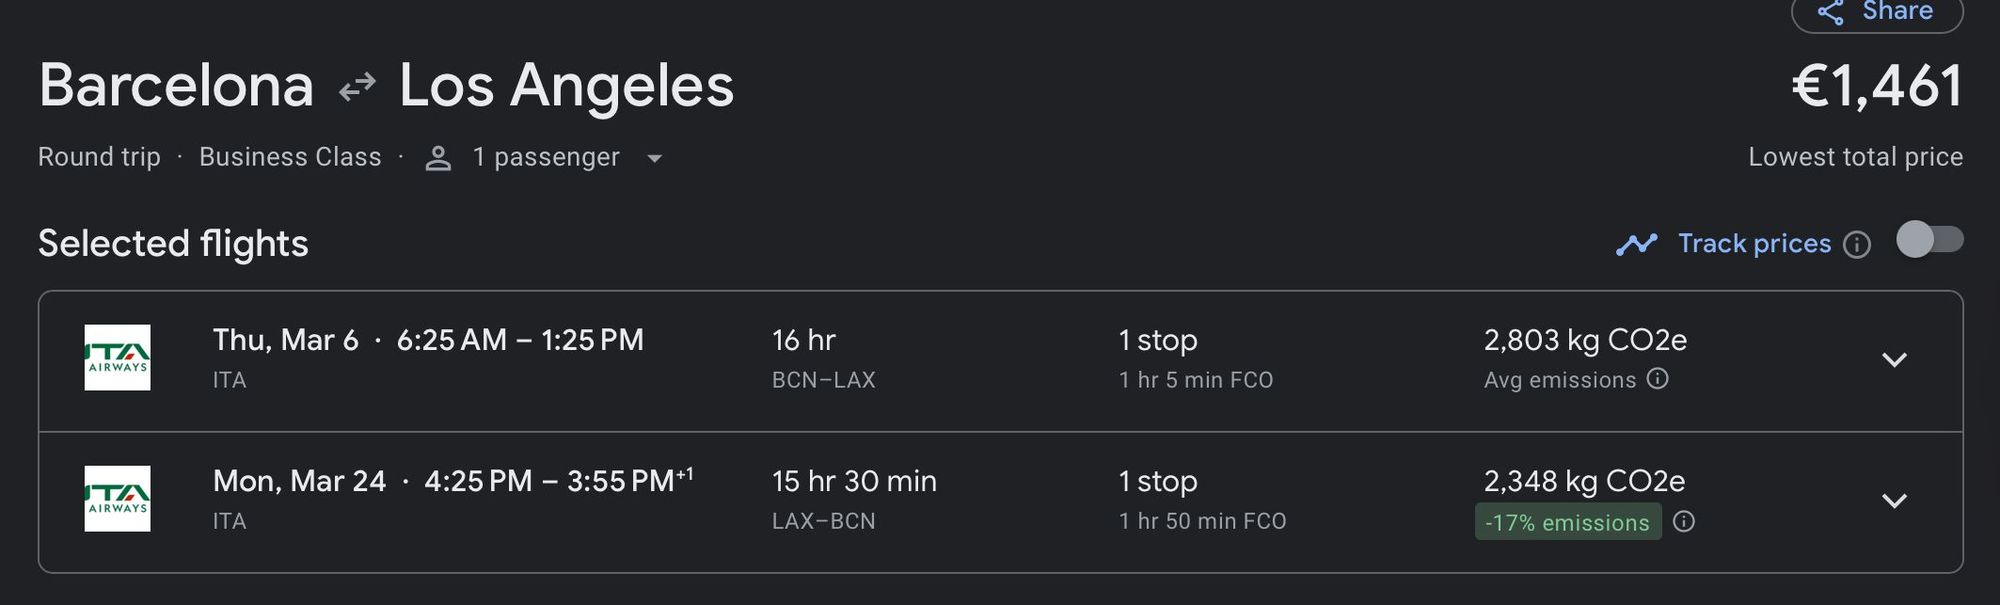The image size is (2000, 605).
Task: Click the Track prices trend line icon
Action: (x=1637, y=244)
